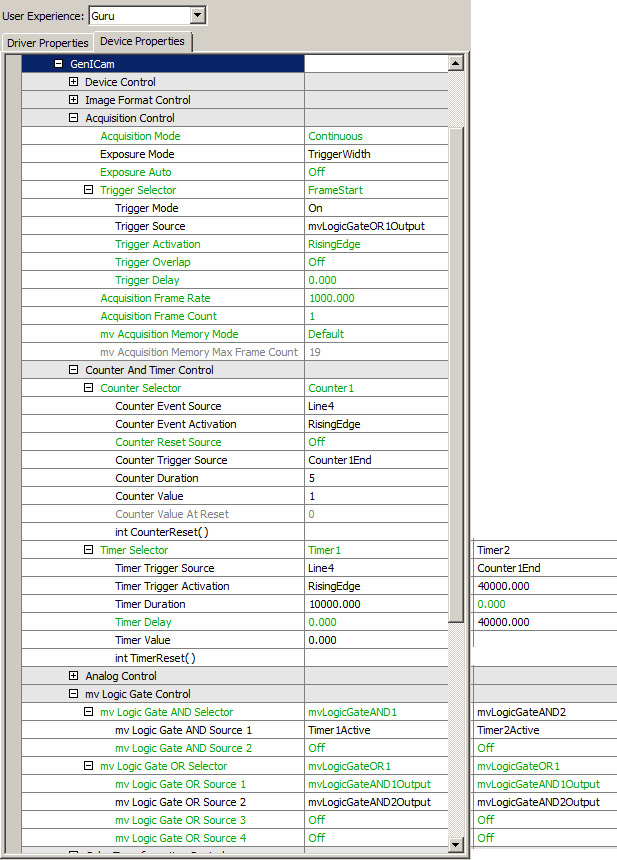617x860 pixels.
Task: Expand the Device Control category
Action: tap(74, 82)
